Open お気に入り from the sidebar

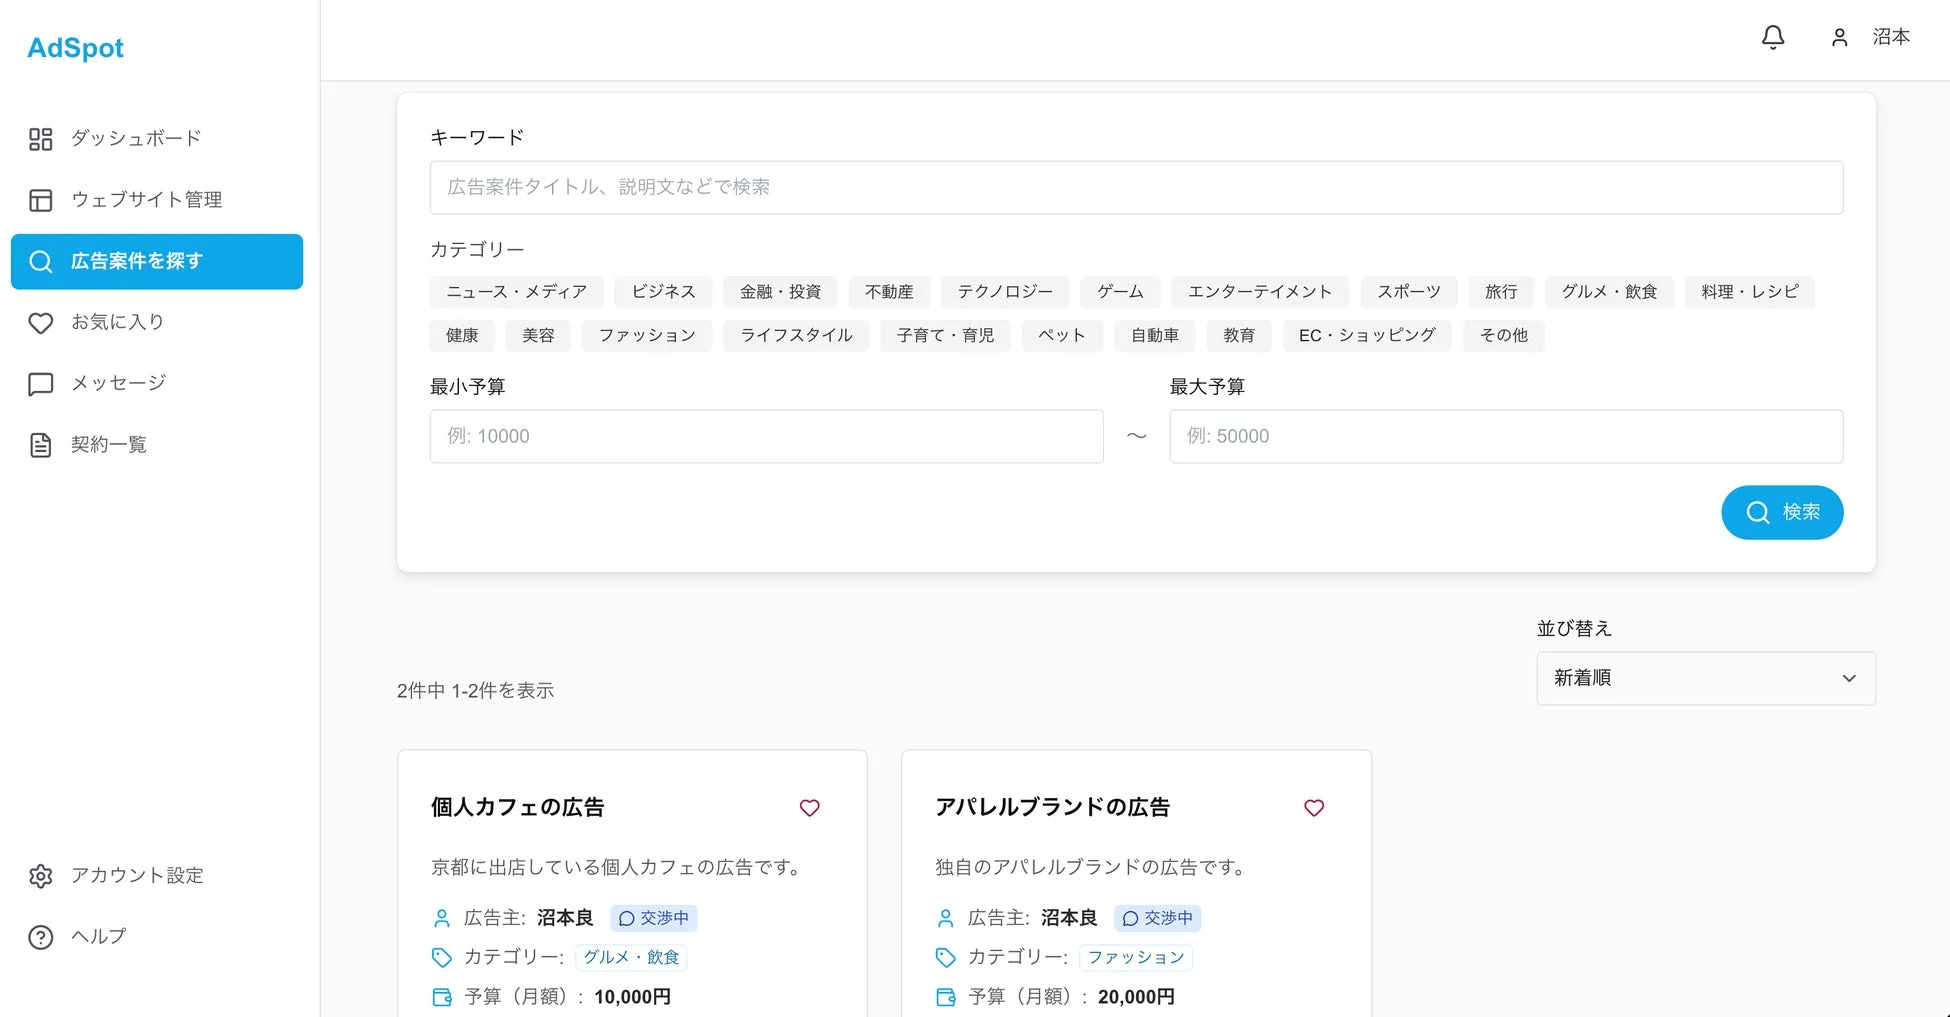tap(119, 322)
